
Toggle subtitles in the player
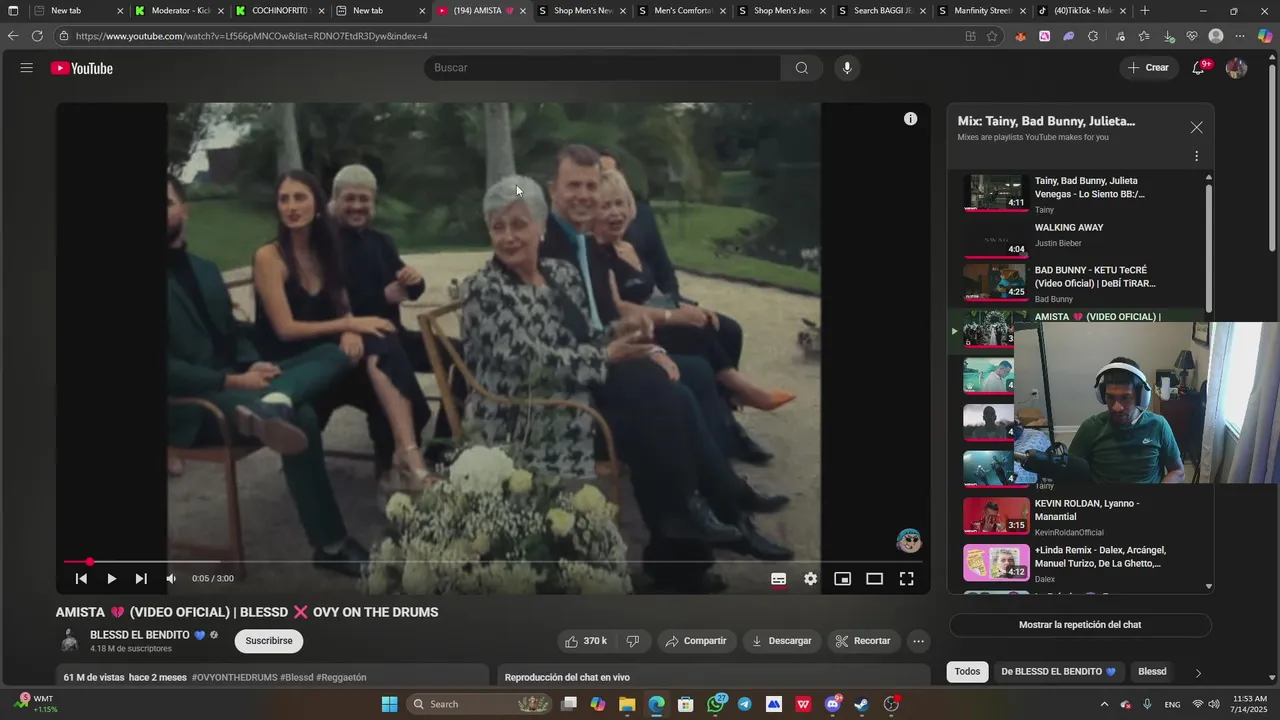778,579
